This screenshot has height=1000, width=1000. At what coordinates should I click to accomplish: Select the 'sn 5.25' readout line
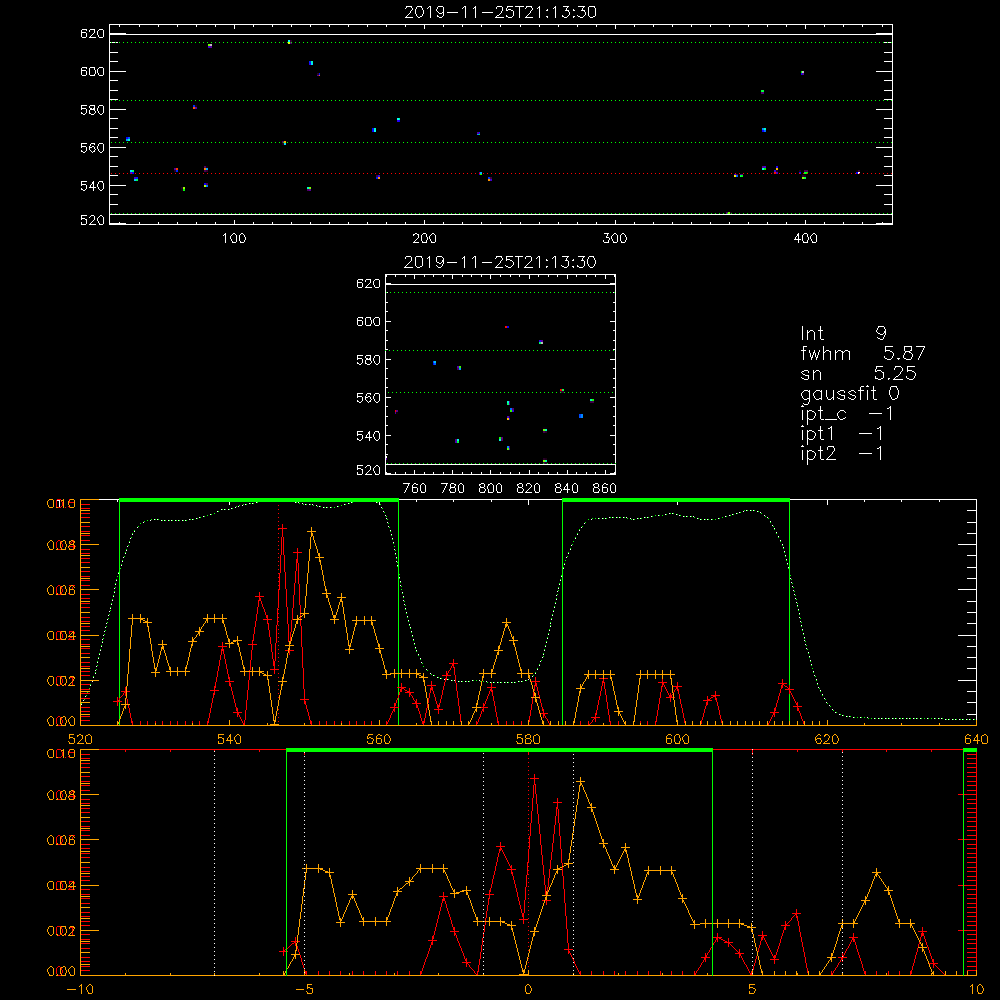point(858,373)
